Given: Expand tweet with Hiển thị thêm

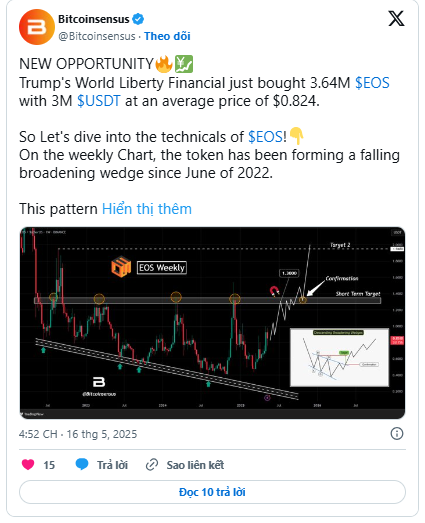Looking at the screenshot, I should pos(147,209).
